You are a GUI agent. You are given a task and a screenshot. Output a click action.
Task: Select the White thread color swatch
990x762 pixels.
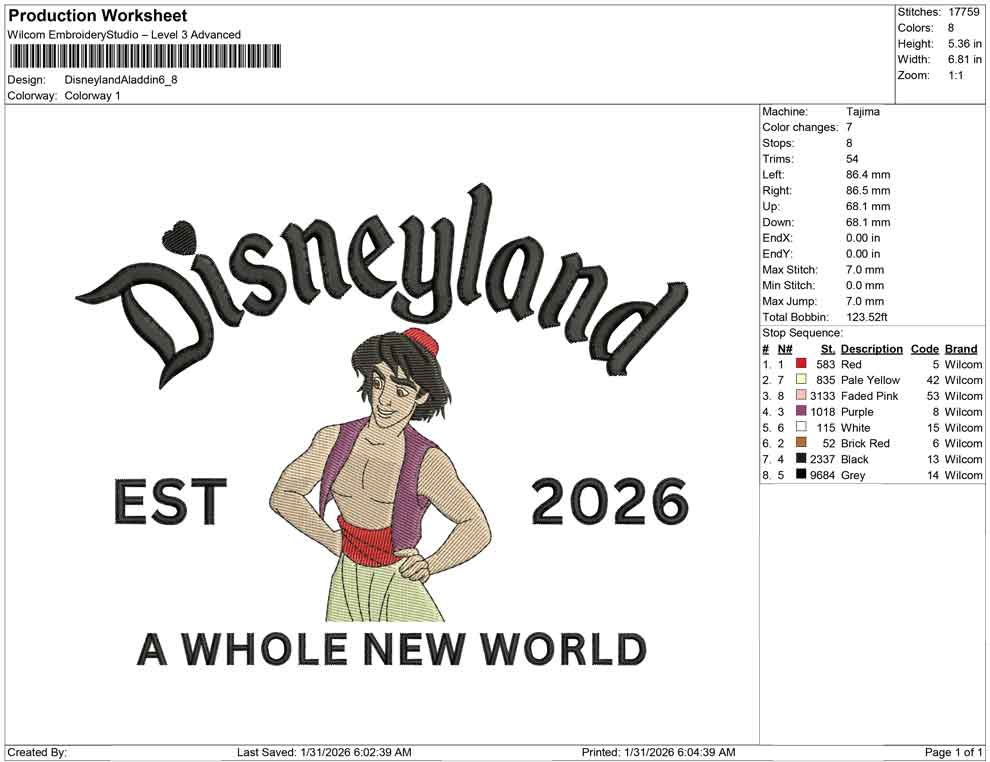point(801,427)
